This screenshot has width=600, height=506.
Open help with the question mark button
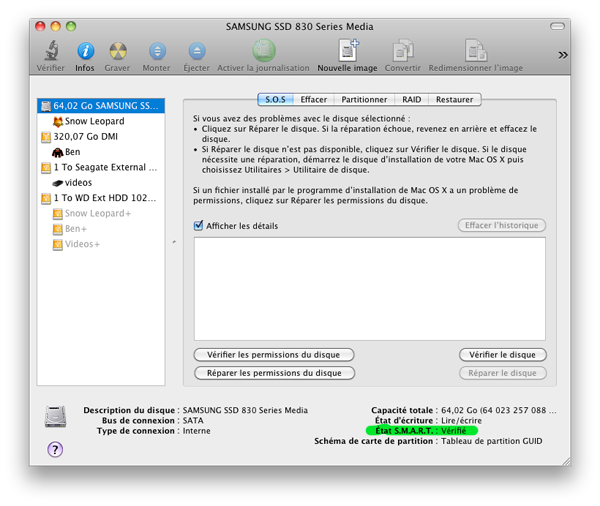point(55,449)
